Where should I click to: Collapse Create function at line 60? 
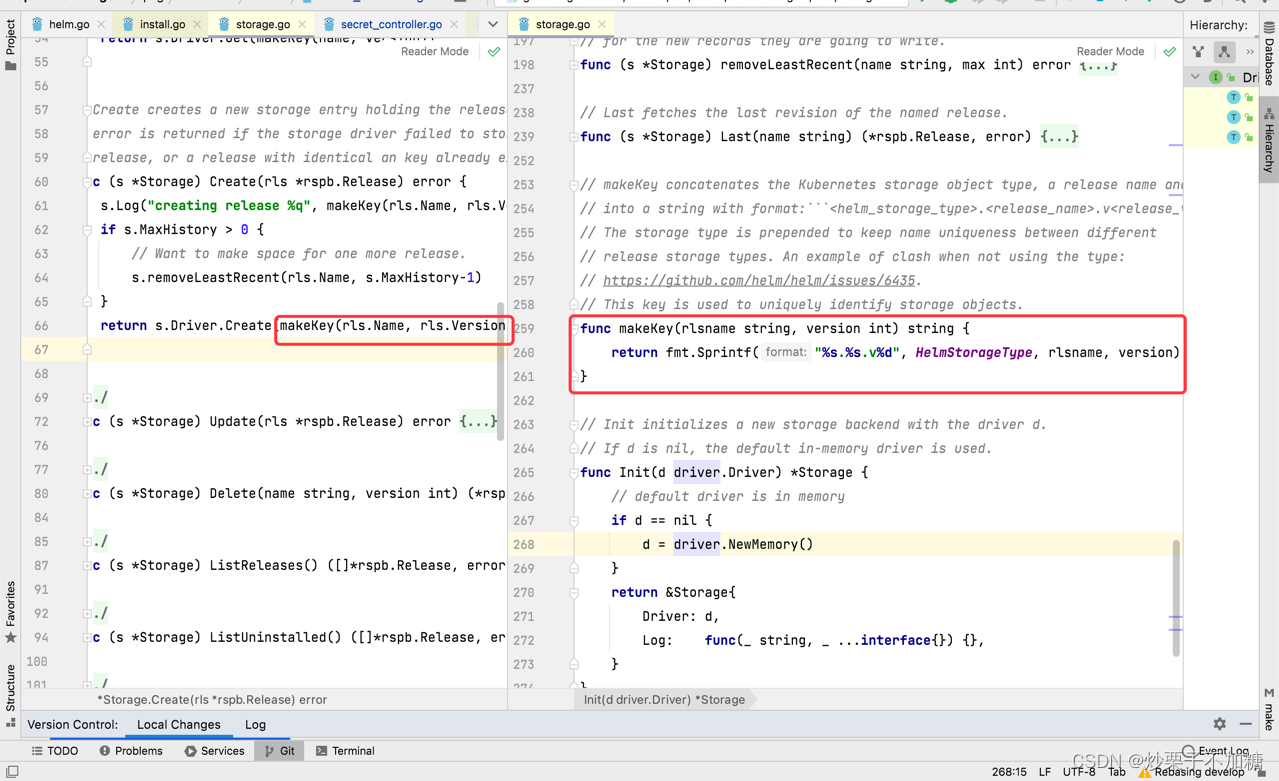point(87,182)
